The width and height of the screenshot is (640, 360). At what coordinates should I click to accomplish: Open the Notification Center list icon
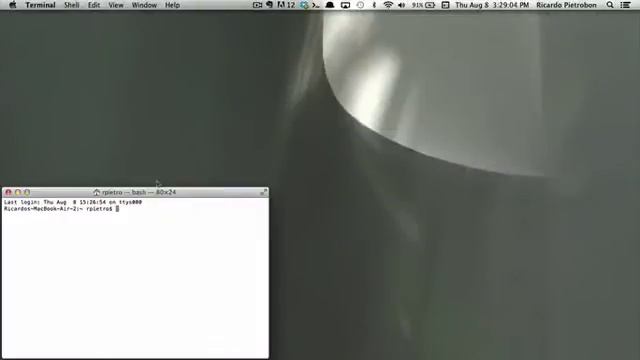point(625,5)
